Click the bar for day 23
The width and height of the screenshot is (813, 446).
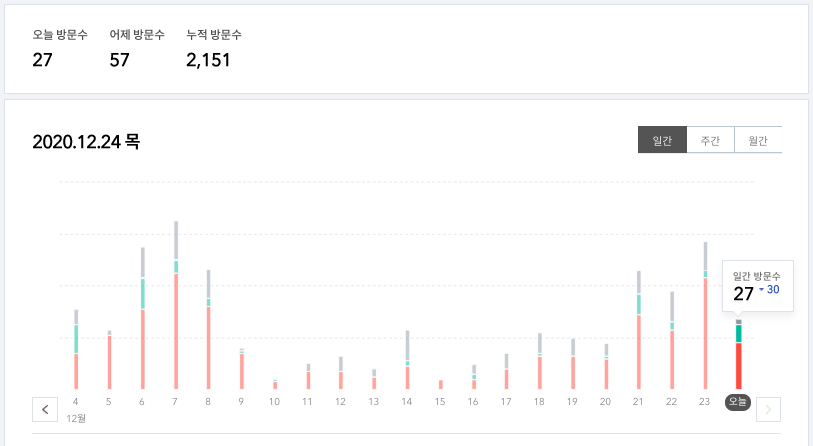(x=705, y=316)
